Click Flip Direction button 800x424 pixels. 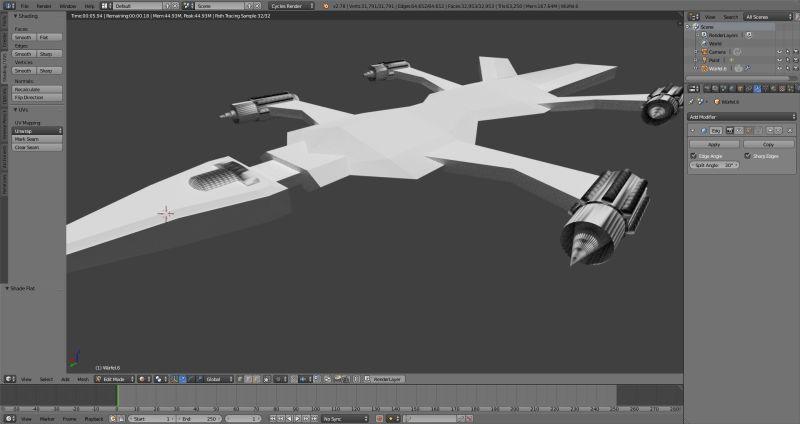coord(37,97)
